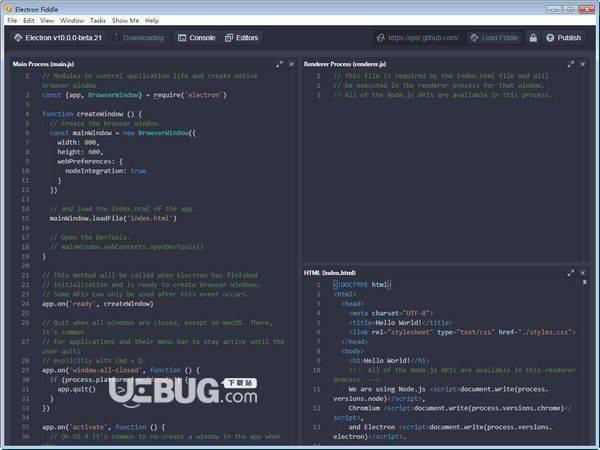Screen dimensions: 600x450
Task: Click the Main Process (main.js) title
Action: [43, 64]
